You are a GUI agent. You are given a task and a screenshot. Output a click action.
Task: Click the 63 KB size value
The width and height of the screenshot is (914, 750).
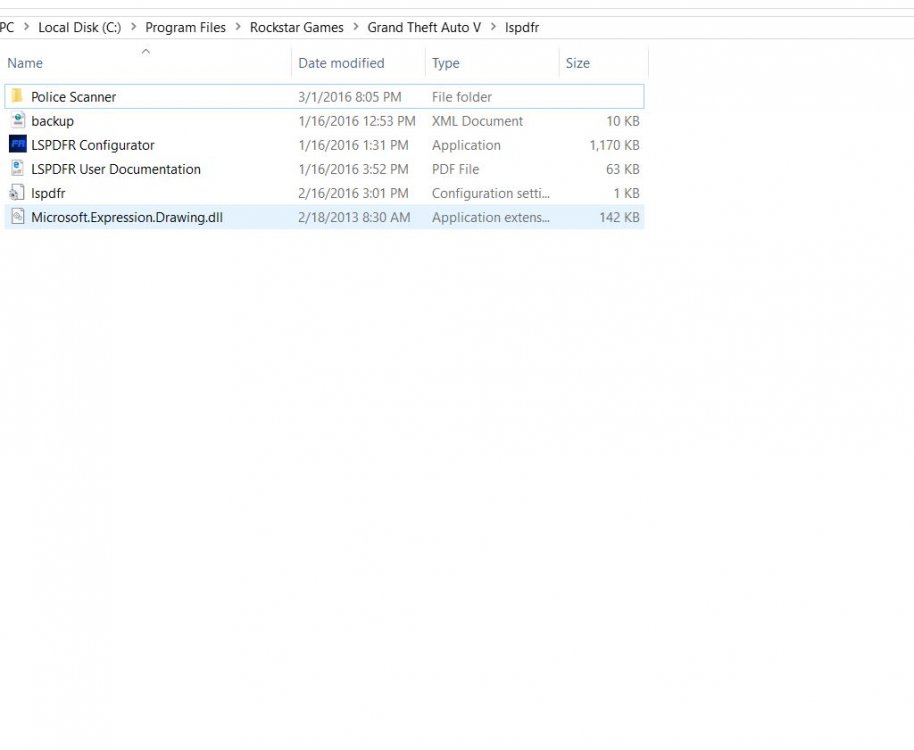pos(623,169)
